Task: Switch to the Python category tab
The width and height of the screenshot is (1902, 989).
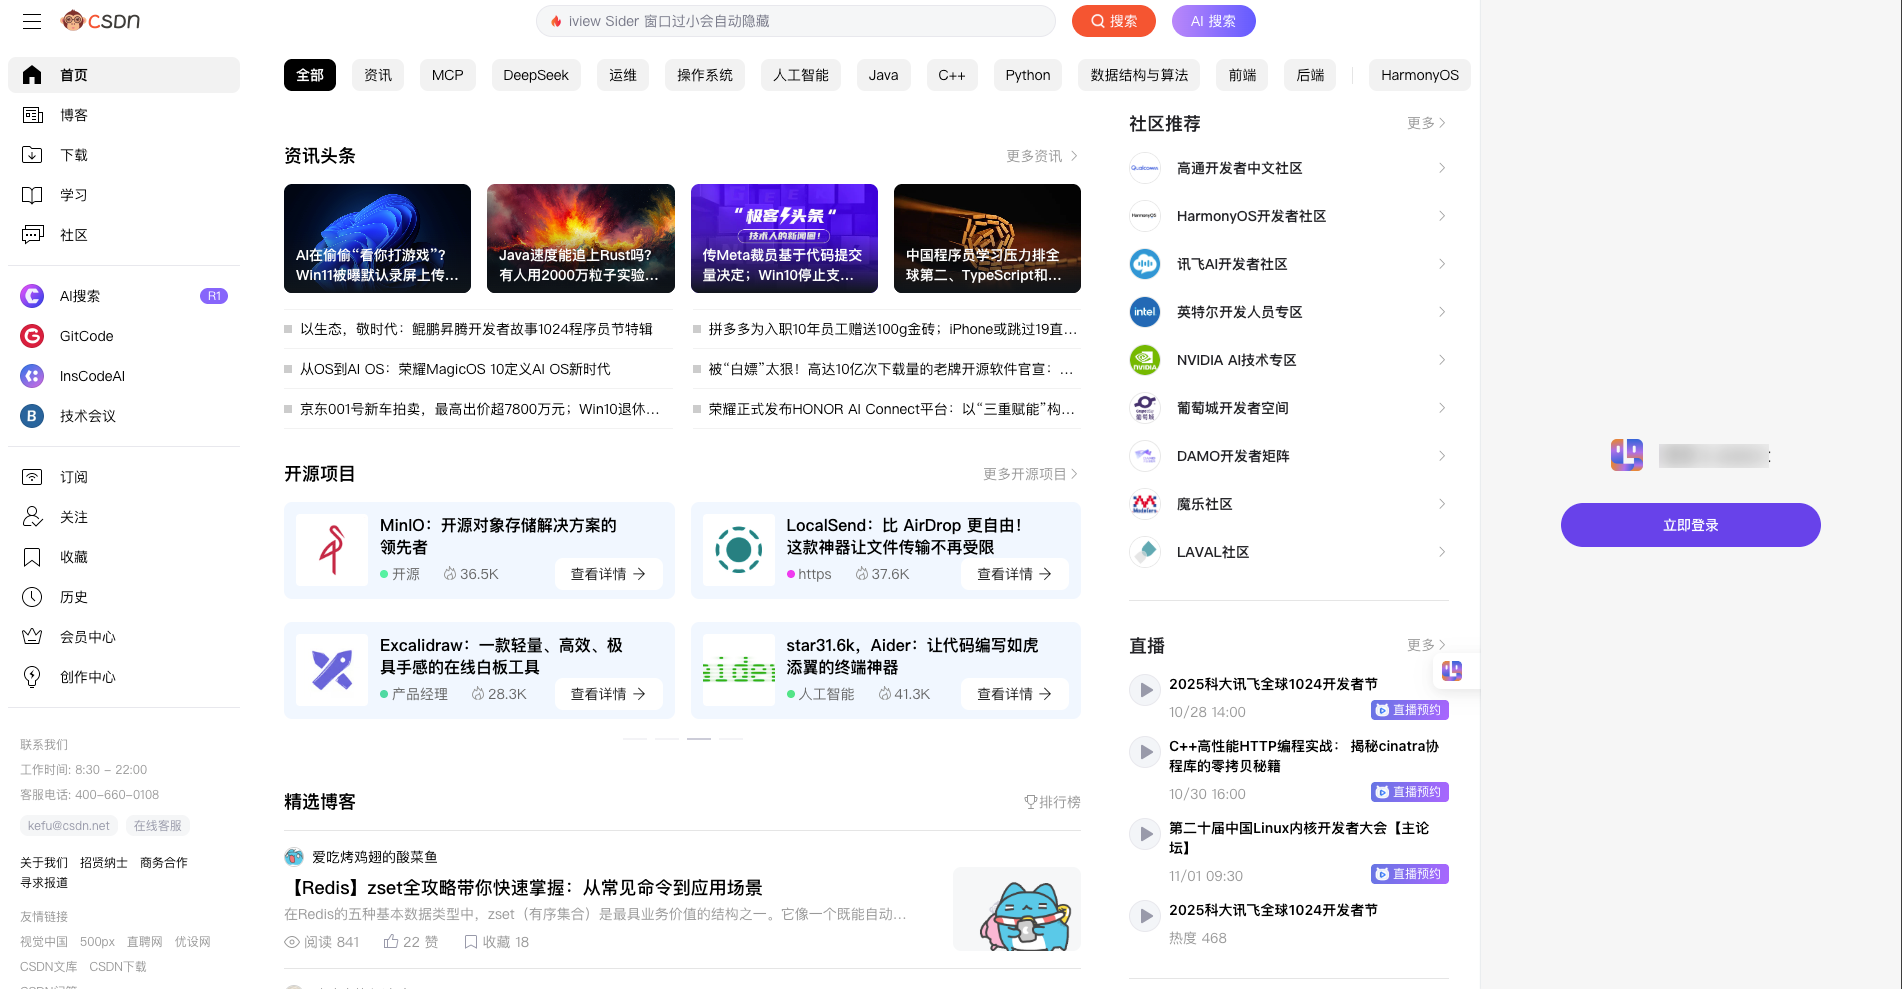Action: click(1027, 75)
